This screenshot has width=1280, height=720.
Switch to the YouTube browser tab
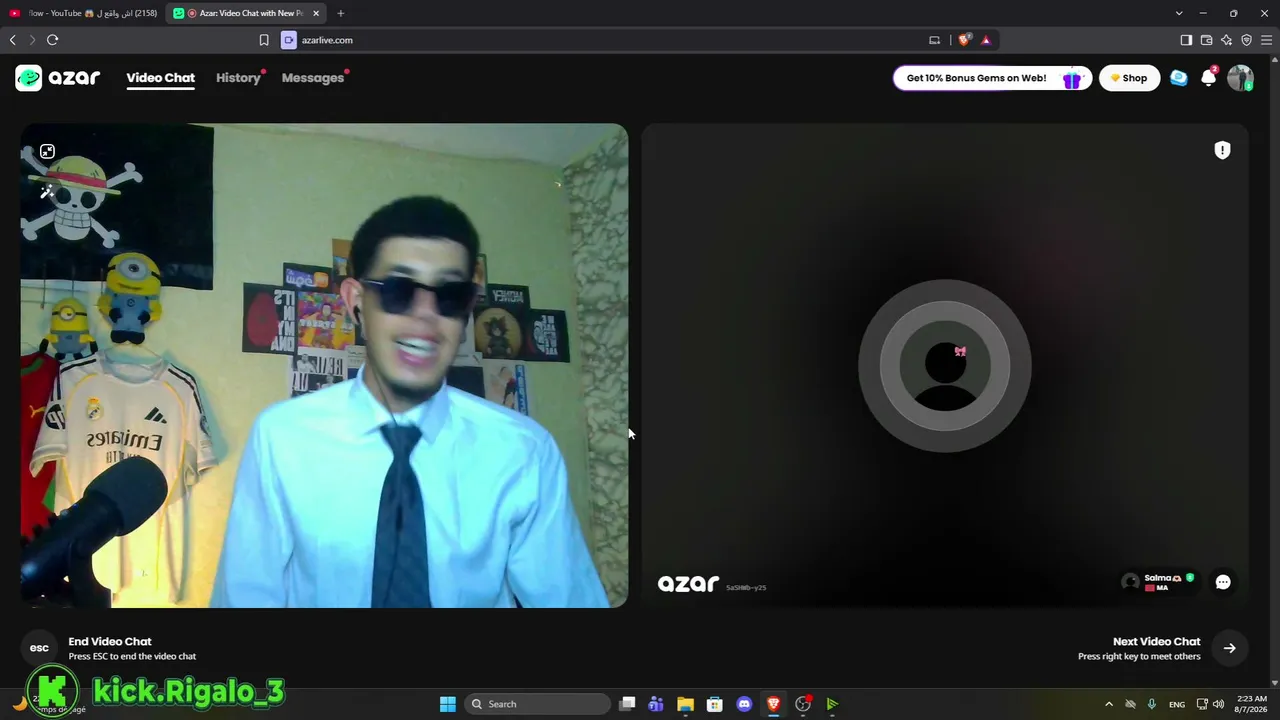pos(83,13)
